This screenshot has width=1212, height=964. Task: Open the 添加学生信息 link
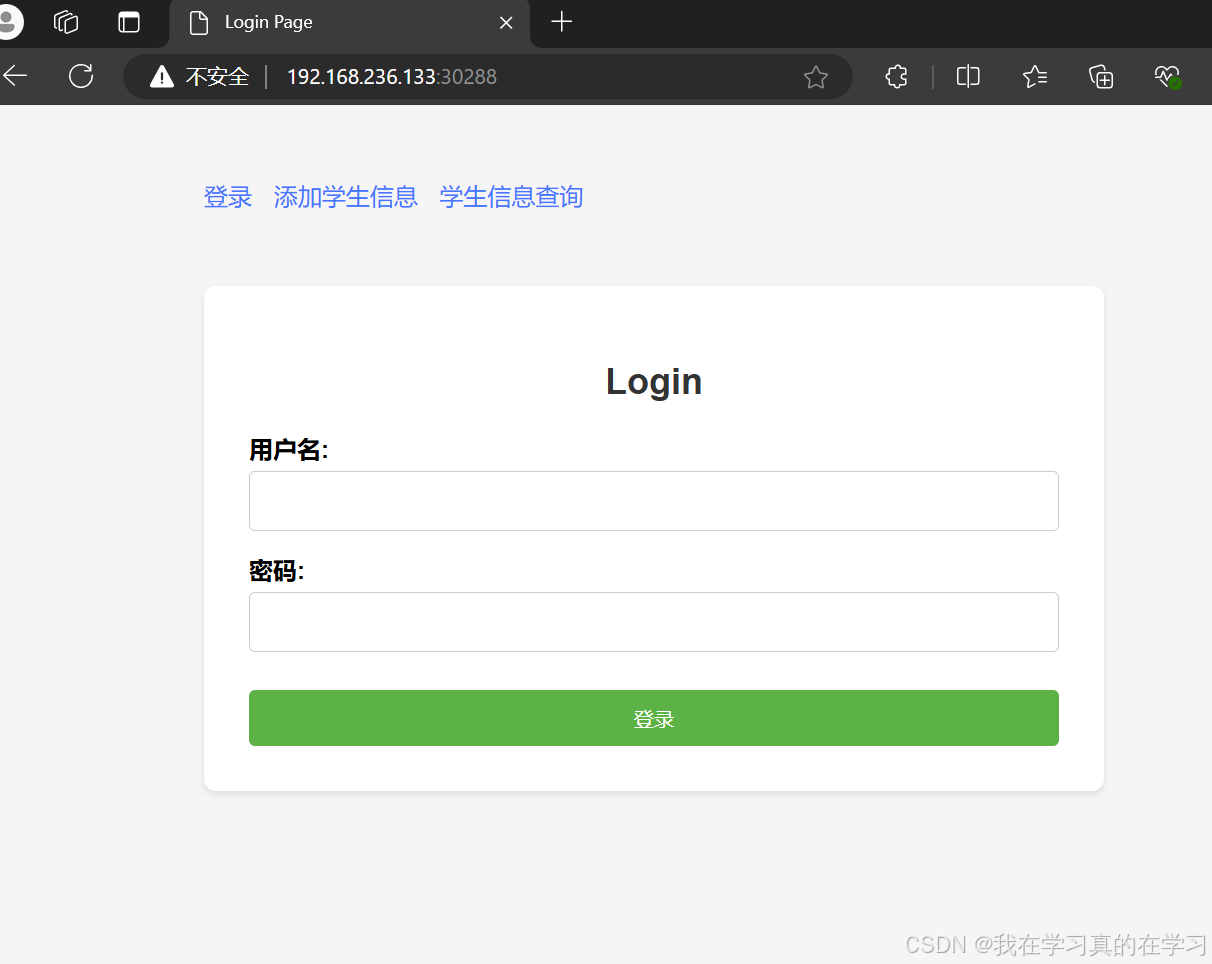(x=346, y=197)
